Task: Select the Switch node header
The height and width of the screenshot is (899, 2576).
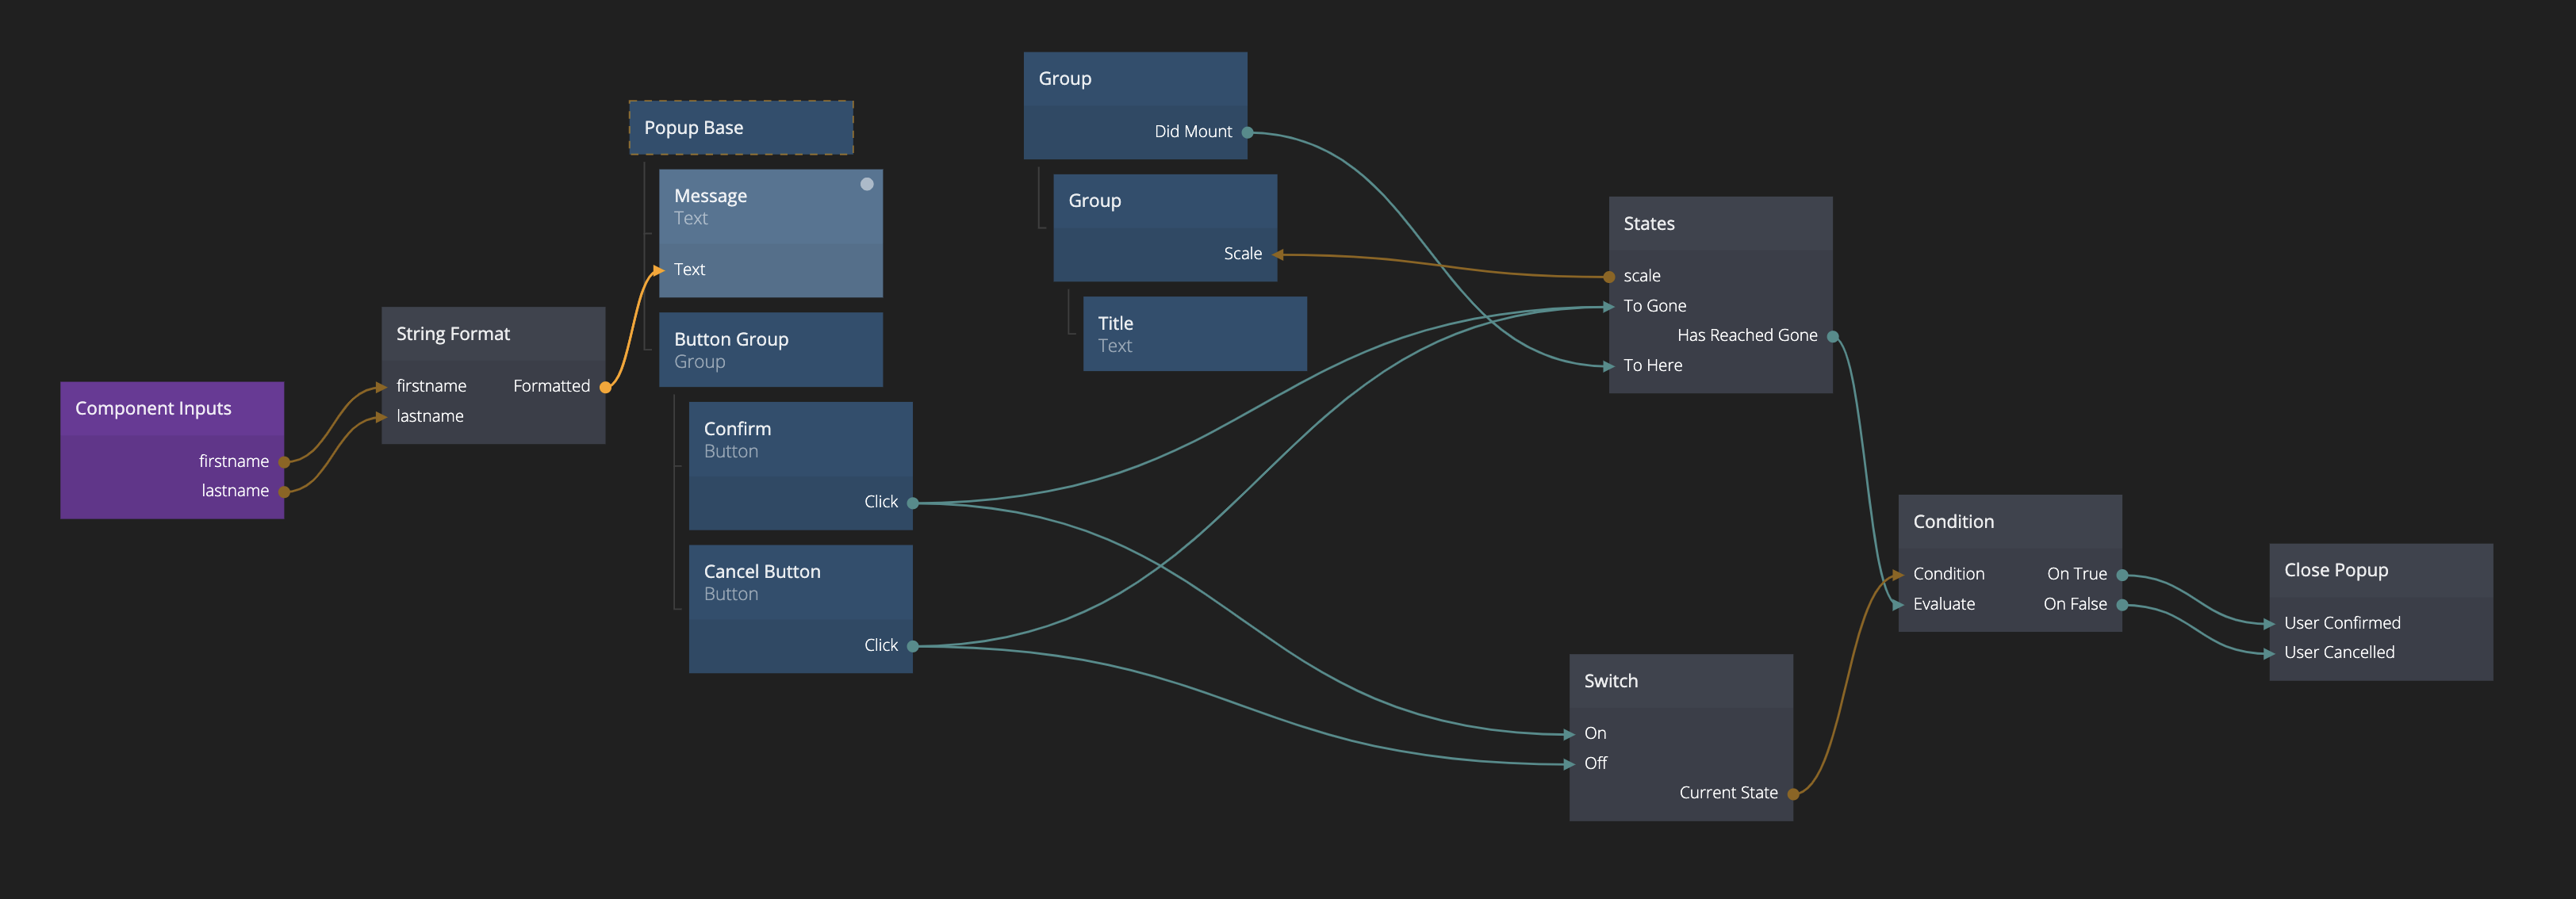Action: [x=1680, y=681]
